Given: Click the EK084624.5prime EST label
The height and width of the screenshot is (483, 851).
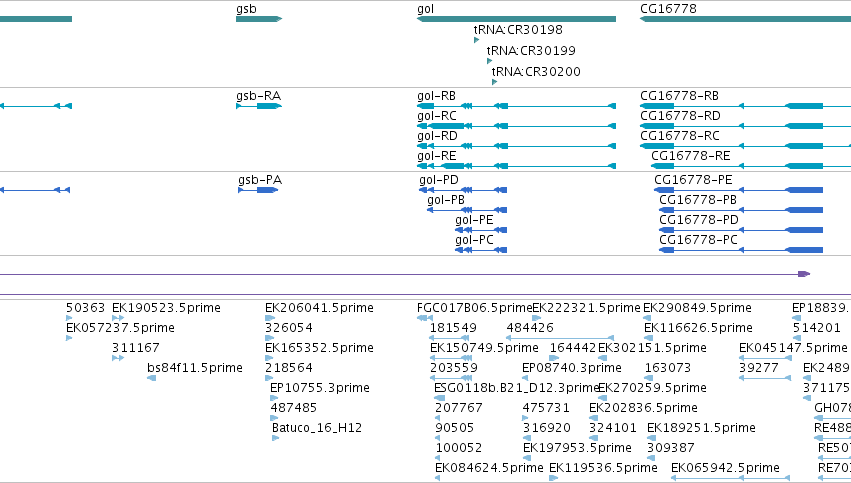Looking at the screenshot, I should (x=489, y=468).
